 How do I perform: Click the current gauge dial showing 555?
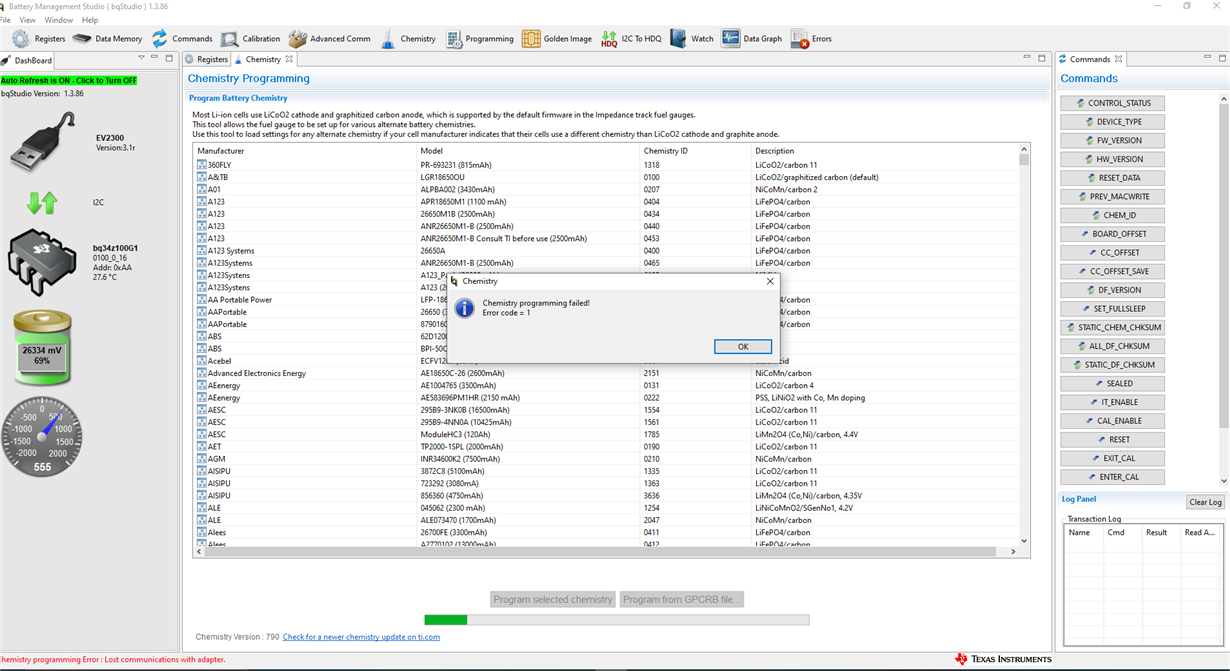point(42,436)
